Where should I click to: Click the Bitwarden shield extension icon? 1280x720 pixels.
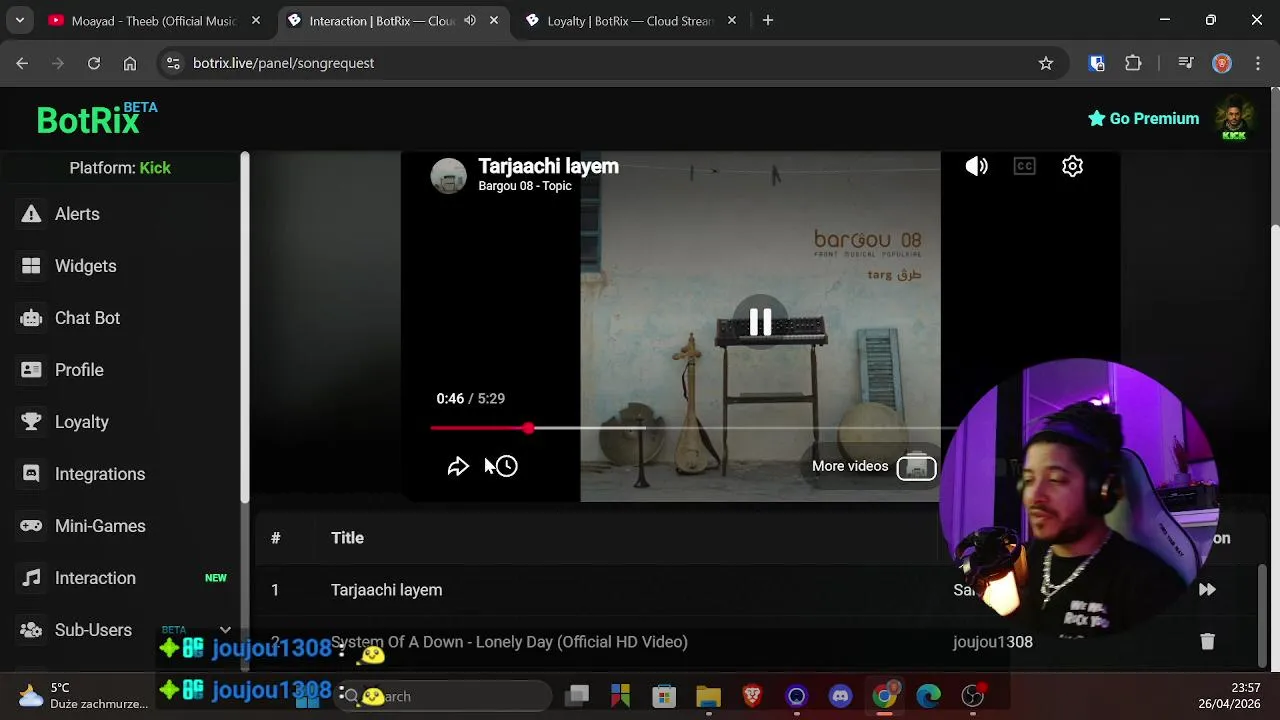click(x=1097, y=63)
